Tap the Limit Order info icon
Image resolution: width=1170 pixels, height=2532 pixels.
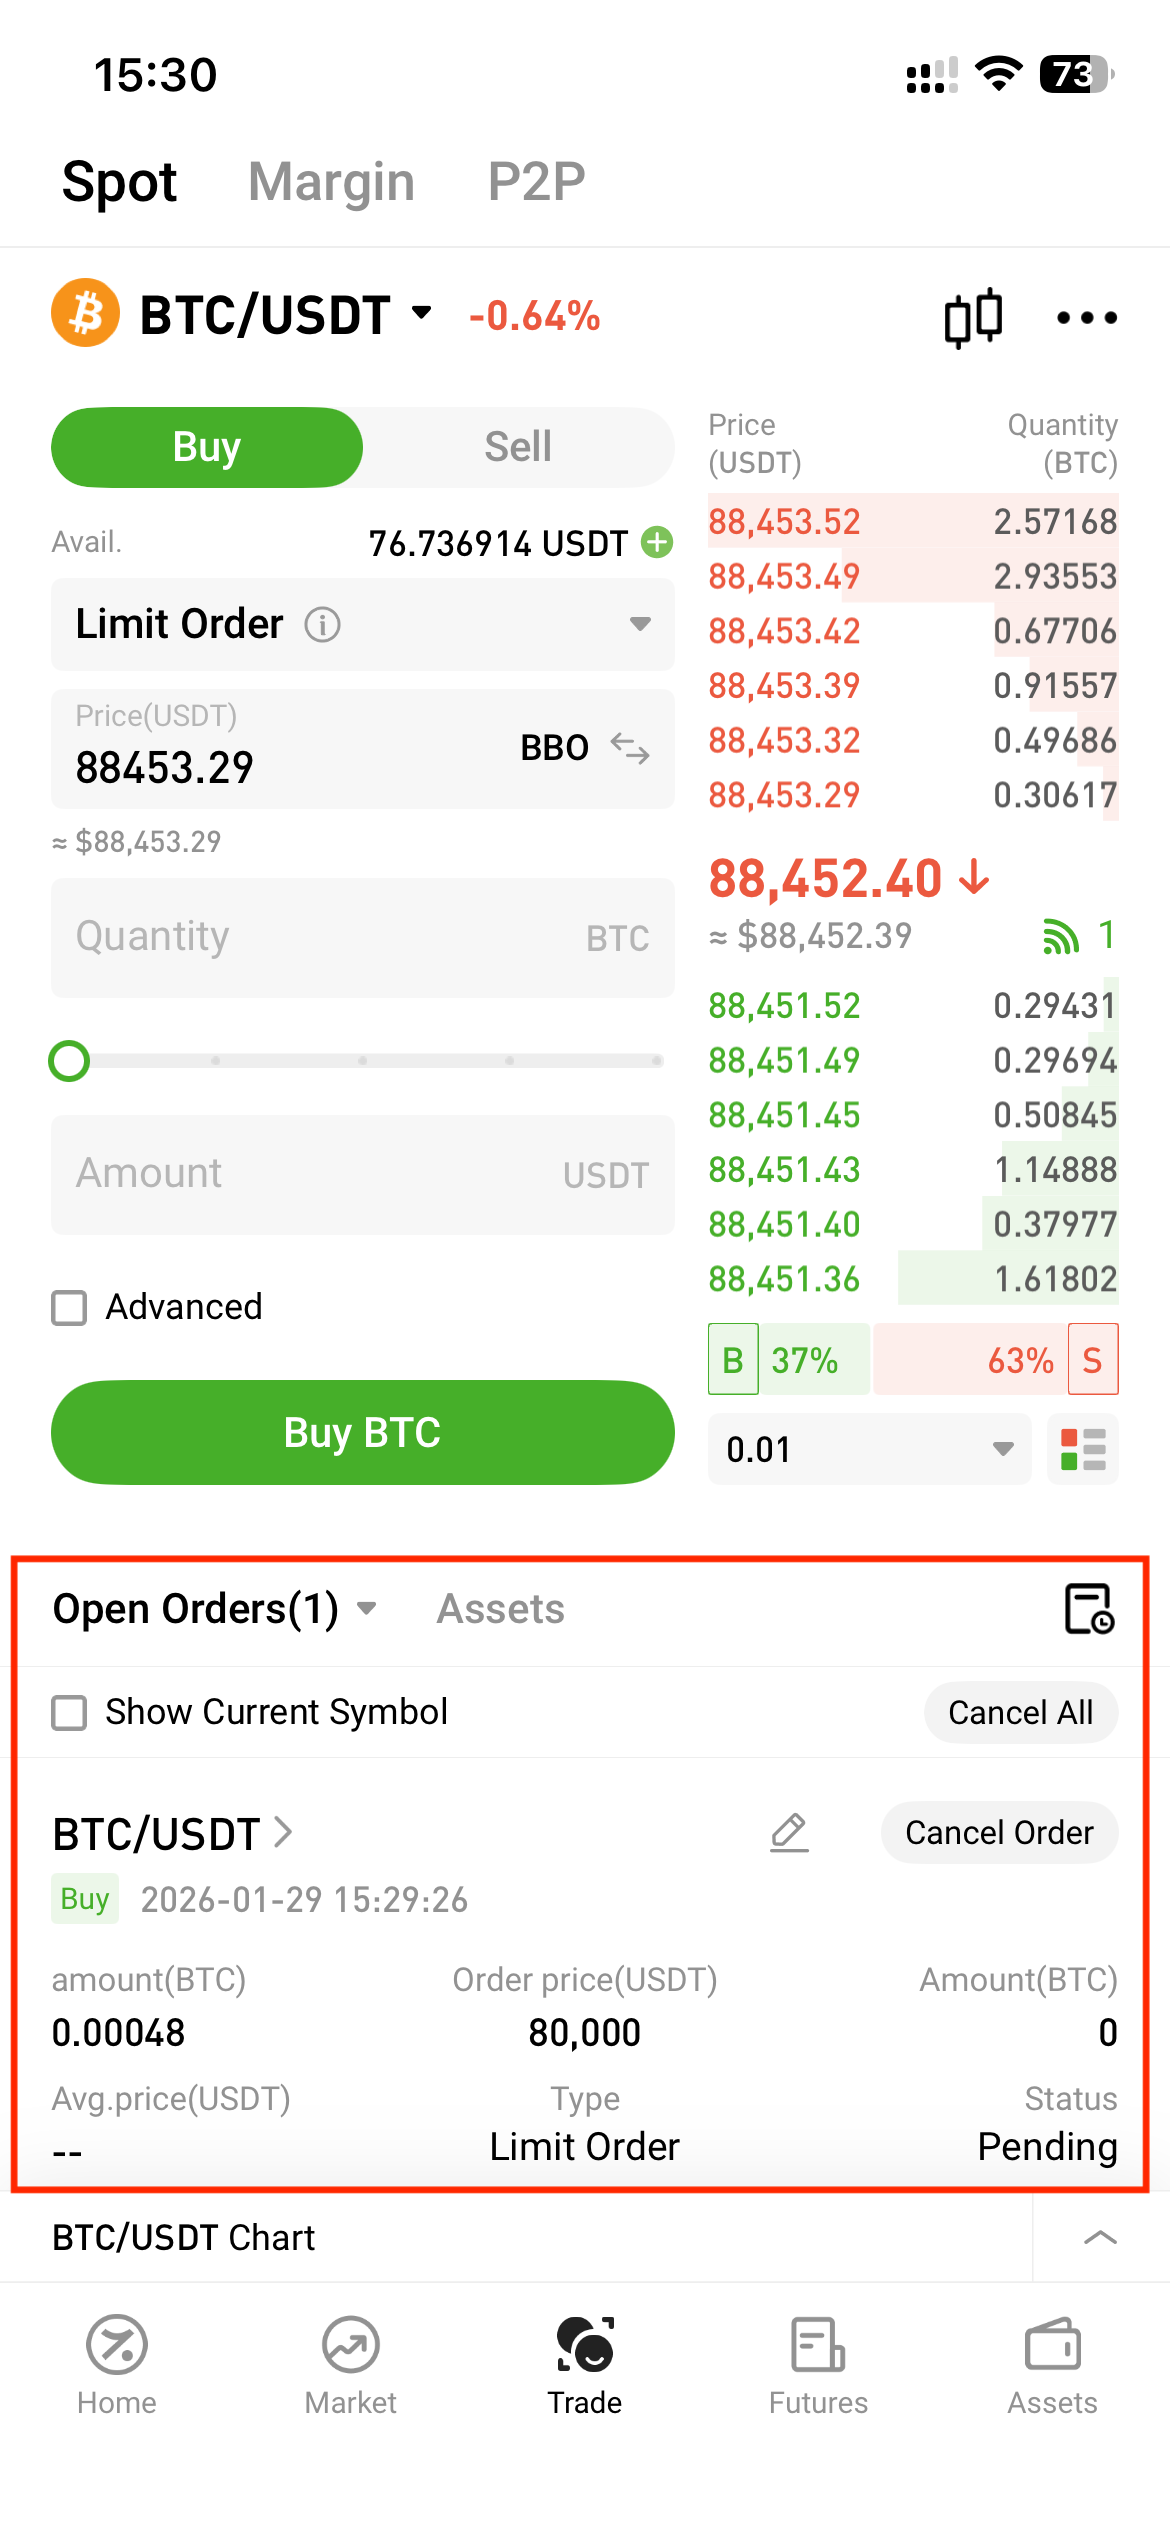click(322, 625)
